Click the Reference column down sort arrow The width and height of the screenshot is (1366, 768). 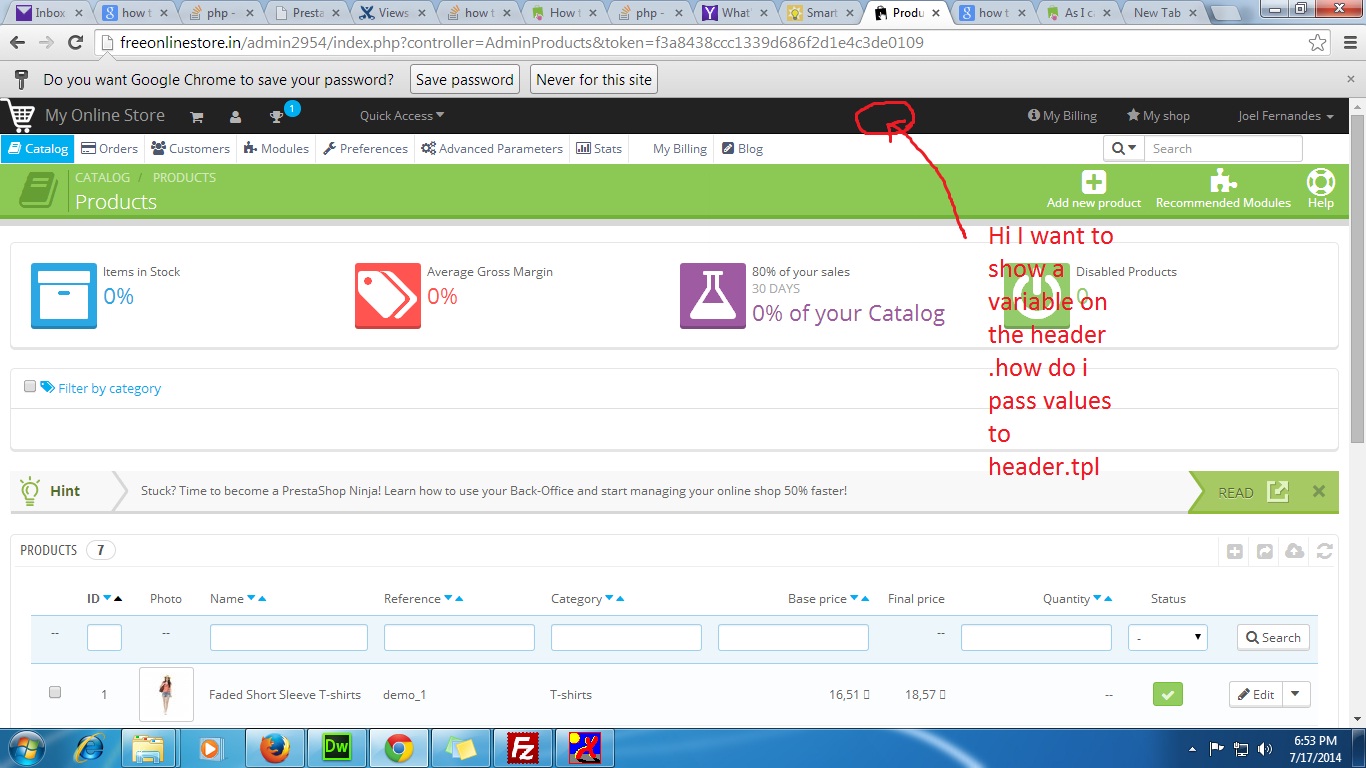tap(448, 599)
